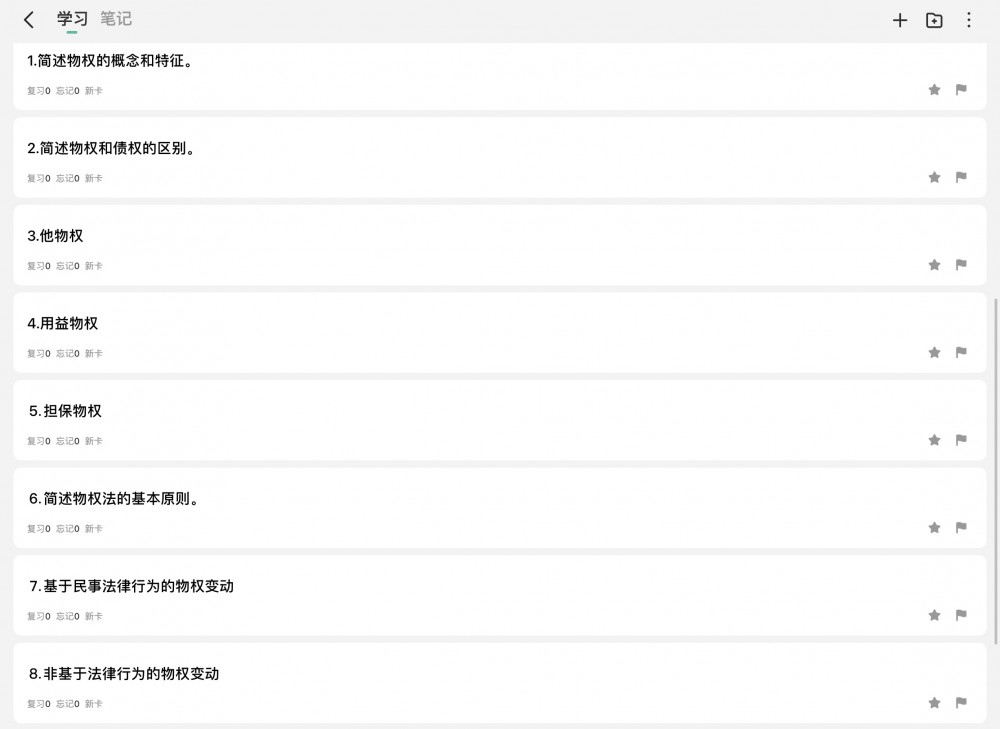1000x729 pixels.
Task: Flag the 简述物权和债权的区别 card
Action: (961, 178)
